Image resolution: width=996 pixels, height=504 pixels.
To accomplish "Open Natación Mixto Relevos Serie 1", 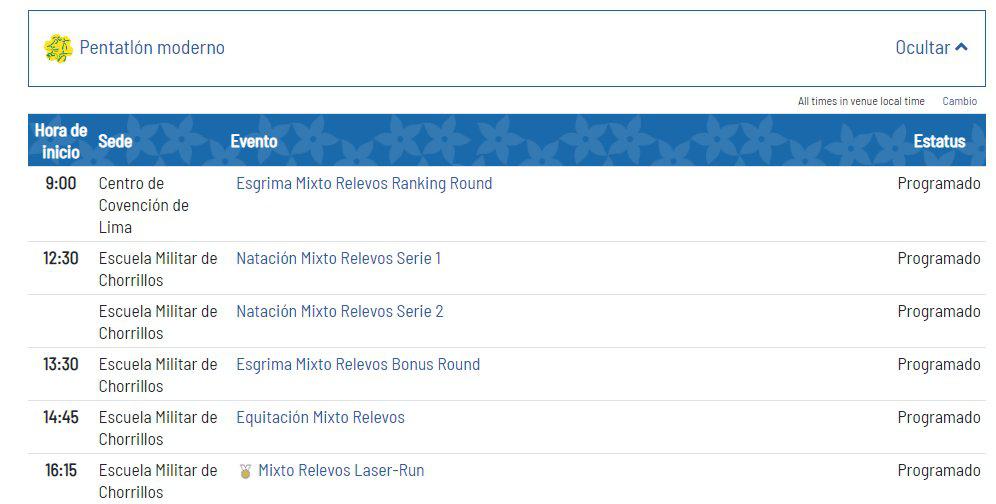I will pyautogui.click(x=338, y=259).
